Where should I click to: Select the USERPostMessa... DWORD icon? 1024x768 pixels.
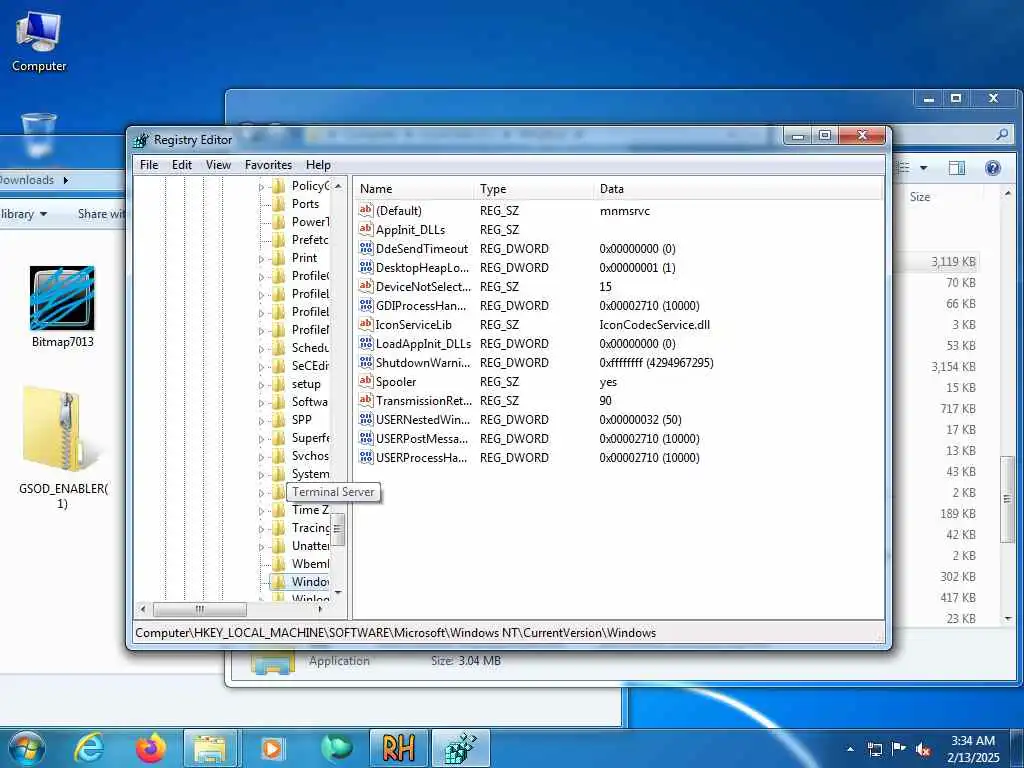point(366,438)
